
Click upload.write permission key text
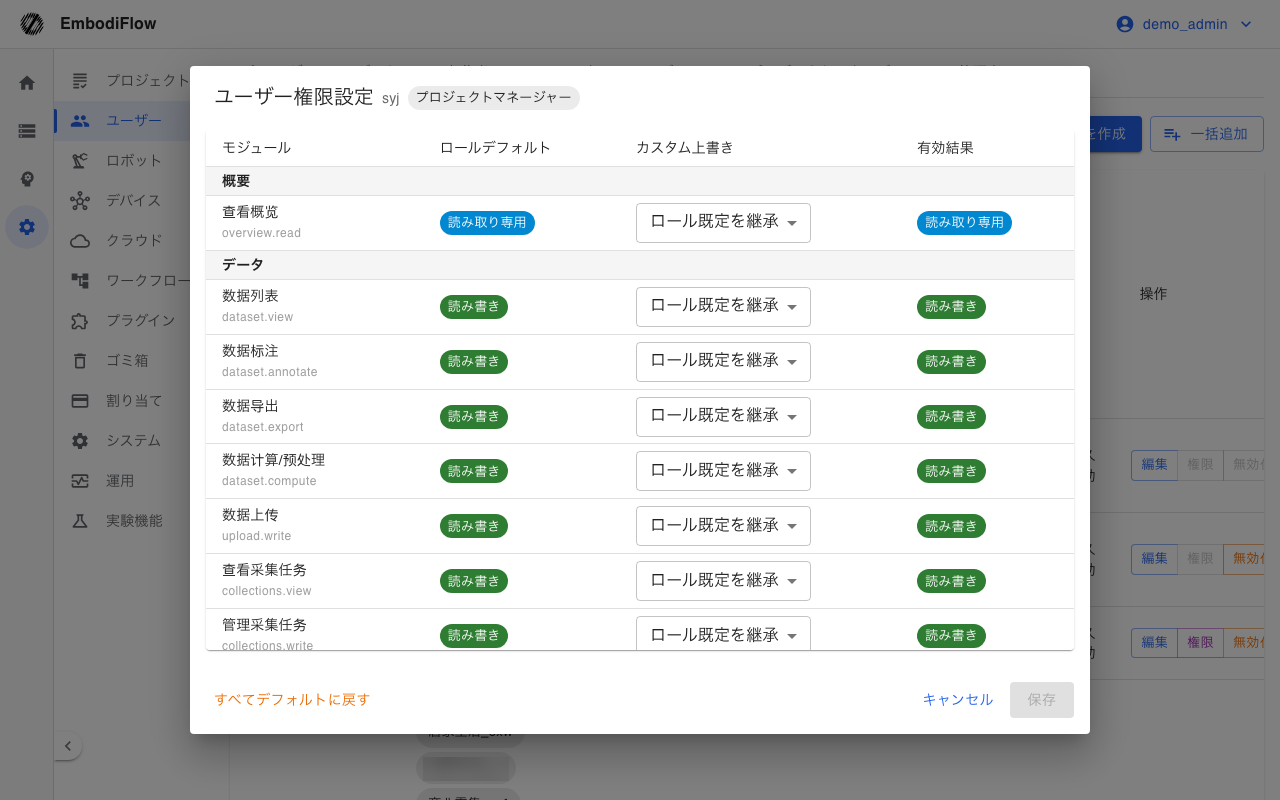[x=256, y=536]
